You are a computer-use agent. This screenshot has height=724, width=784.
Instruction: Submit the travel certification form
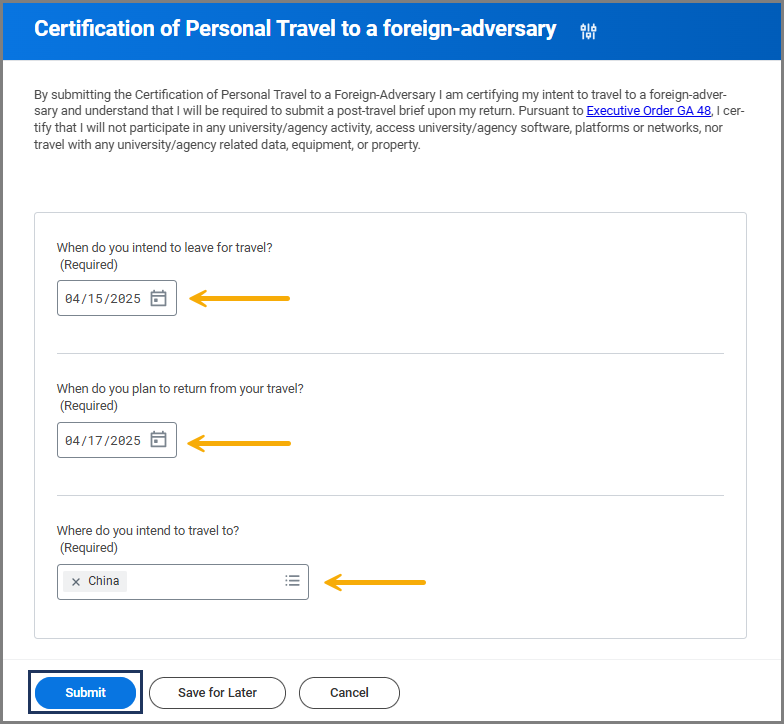pyautogui.click(x=85, y=692)
